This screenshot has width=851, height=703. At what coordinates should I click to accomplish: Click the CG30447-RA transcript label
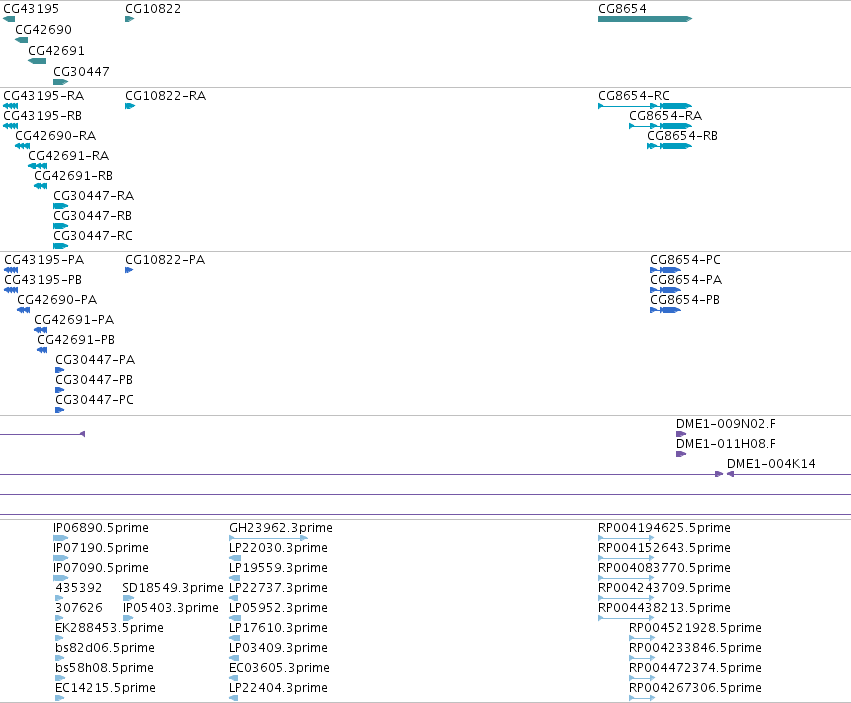(x=94, y=195)
